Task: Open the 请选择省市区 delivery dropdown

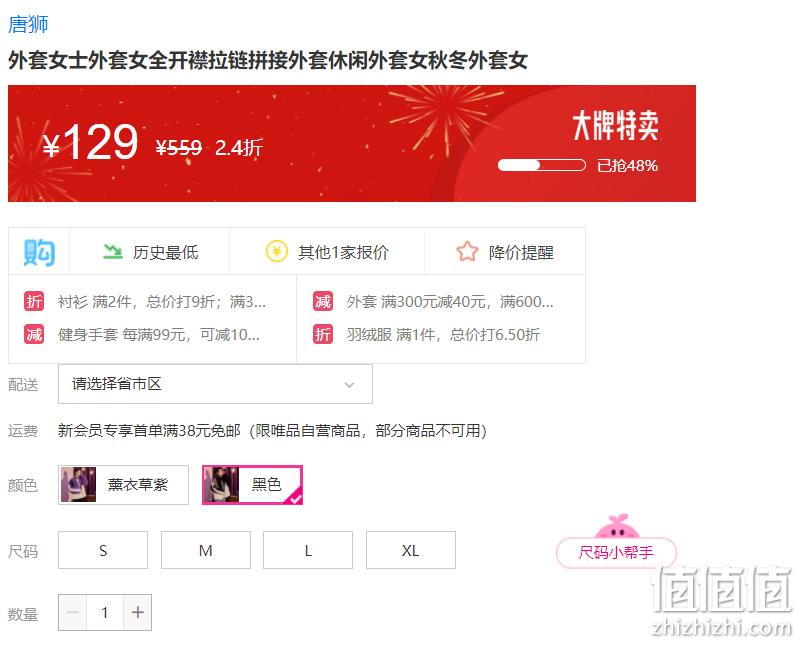Action: (215, 384)
